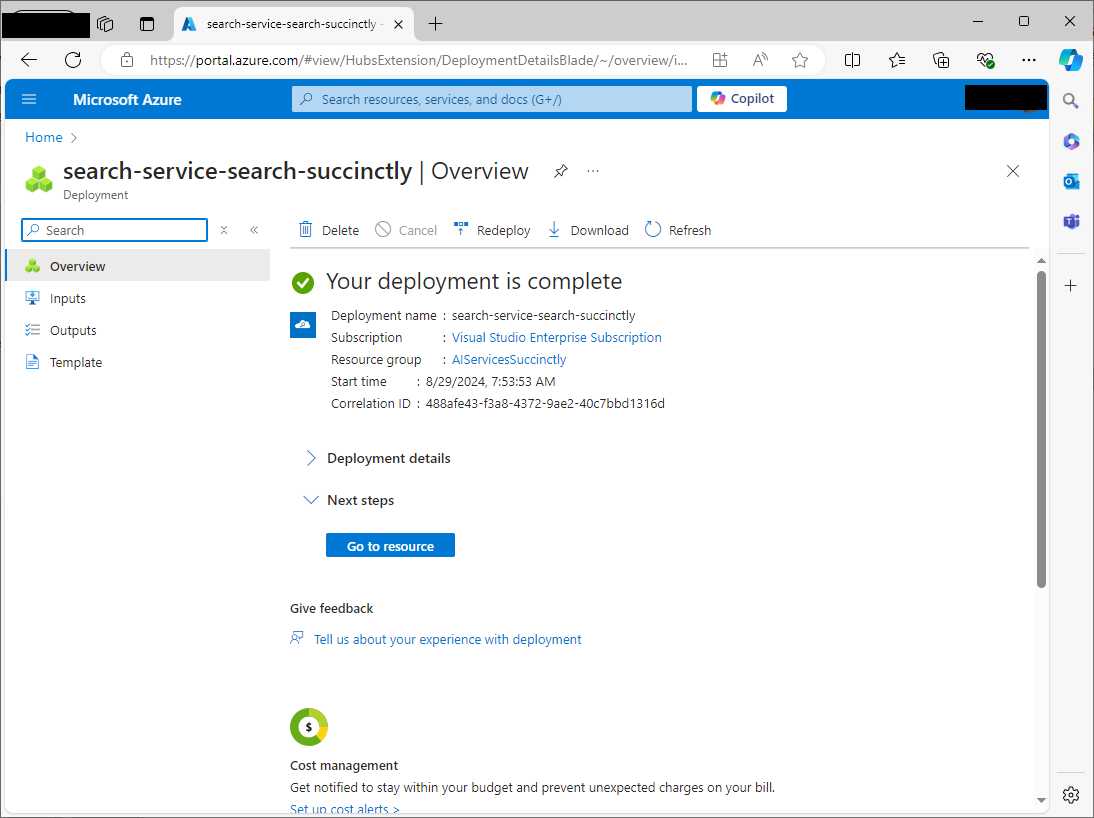Image resolution: width=1094 pixels, height=818 pixels.
Task: Toggle Edge split screen icon
Action: (852, 60)
